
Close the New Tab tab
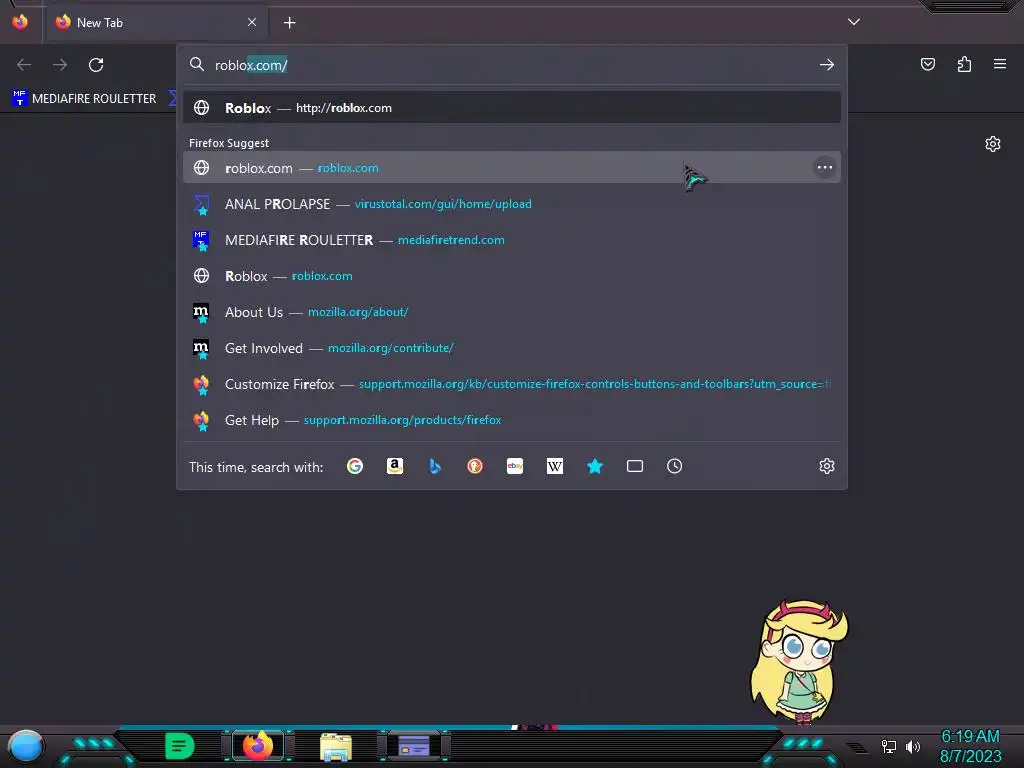click(252, 22)
